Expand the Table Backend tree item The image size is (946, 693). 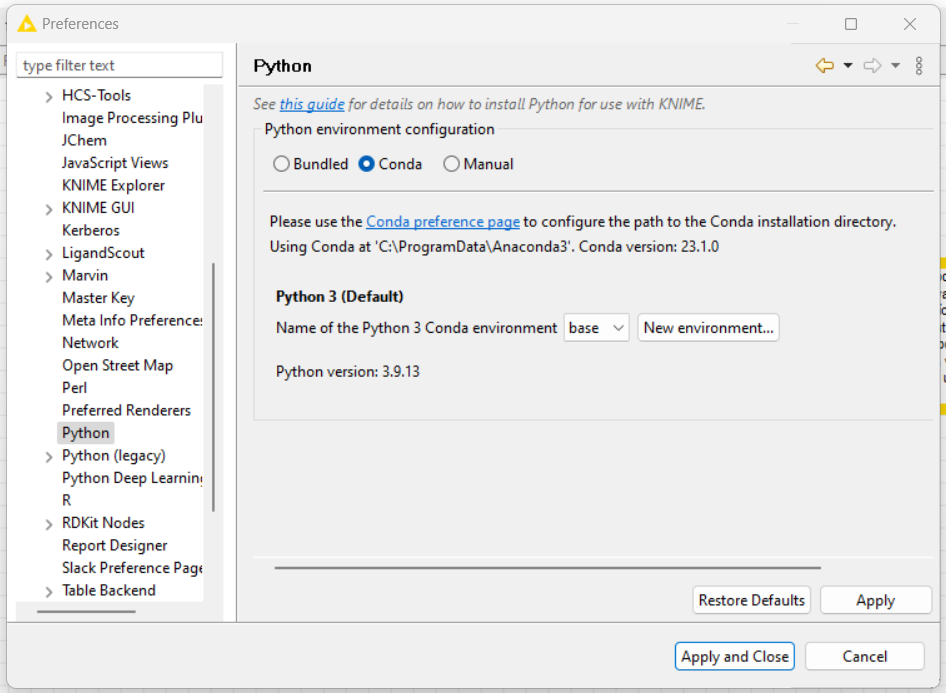(x=48, y=590)
